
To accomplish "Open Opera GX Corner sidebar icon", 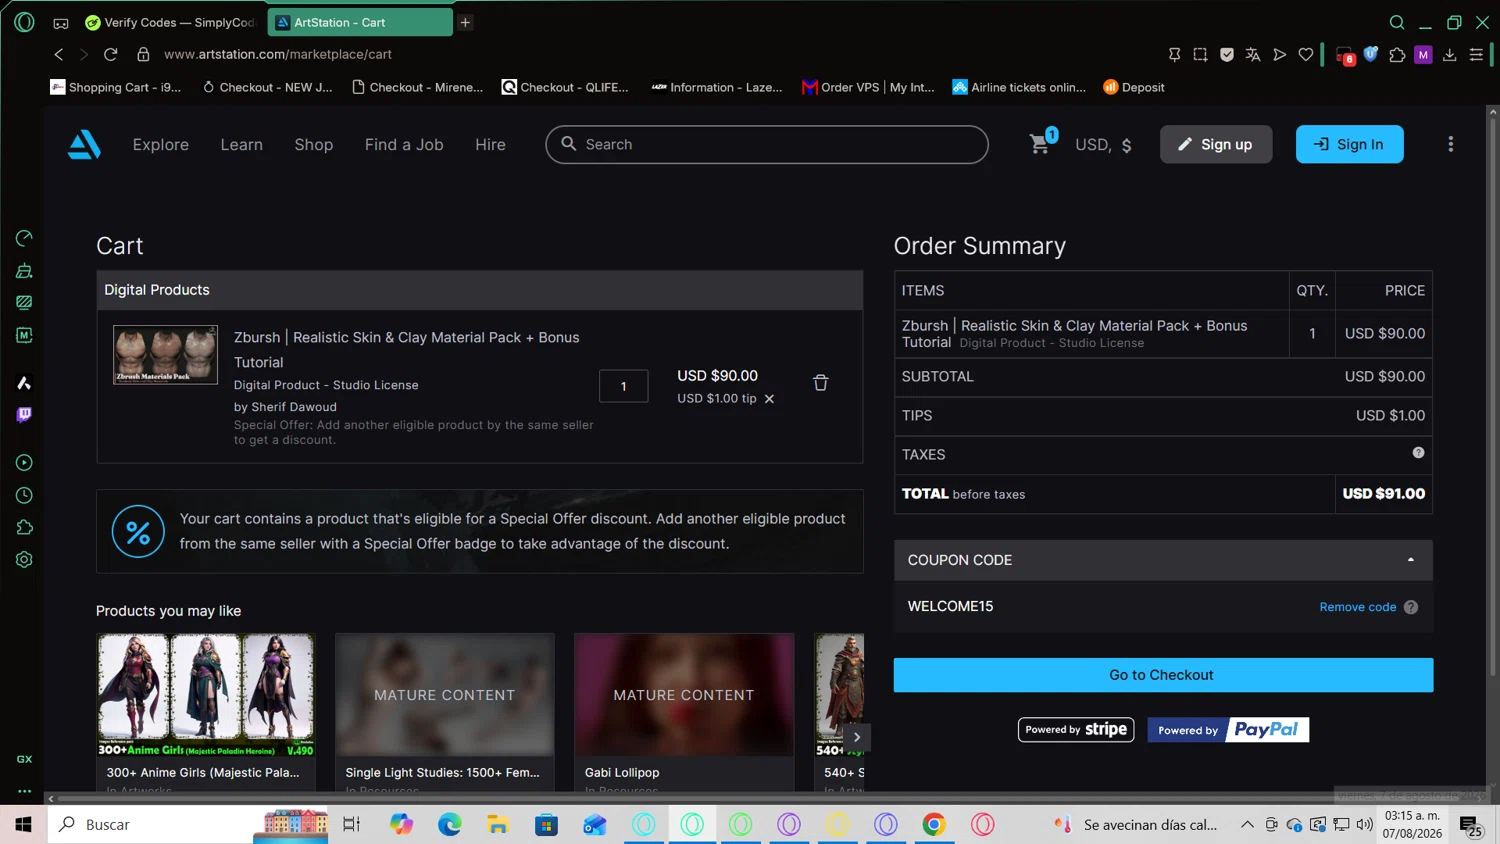I will coord(24,759).
